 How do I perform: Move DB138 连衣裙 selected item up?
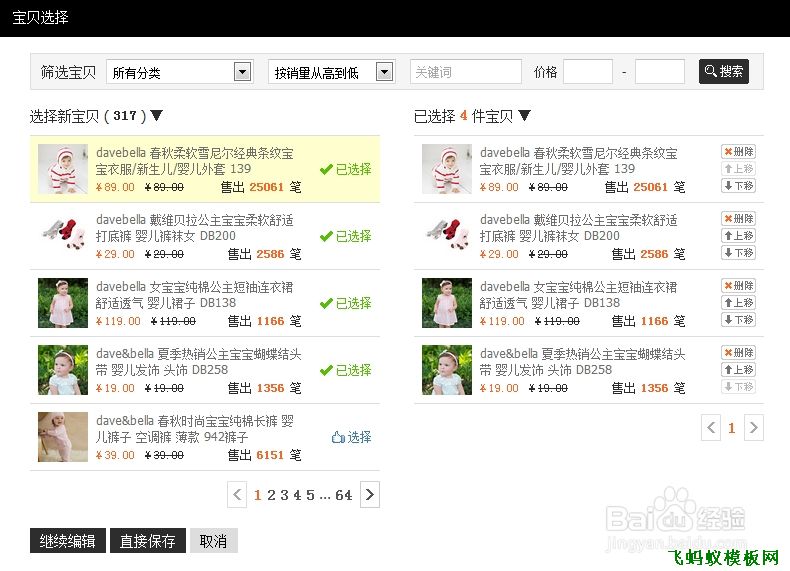(x=738, y=303)
